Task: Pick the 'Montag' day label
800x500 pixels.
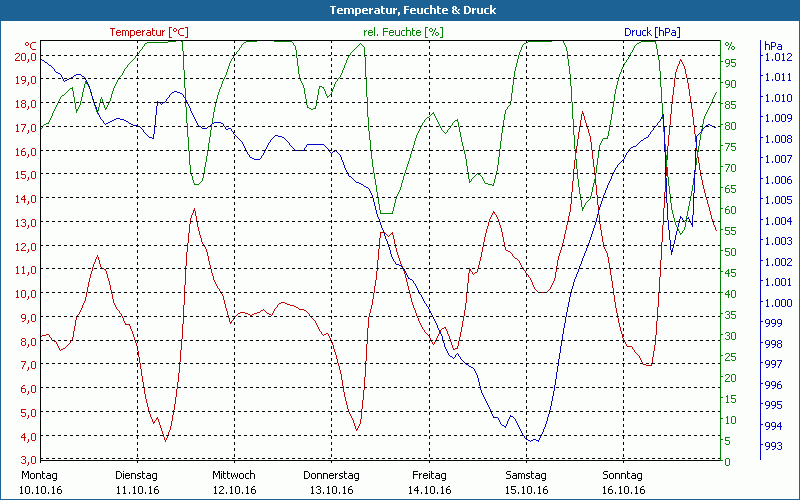Action: tap(40, 475)
